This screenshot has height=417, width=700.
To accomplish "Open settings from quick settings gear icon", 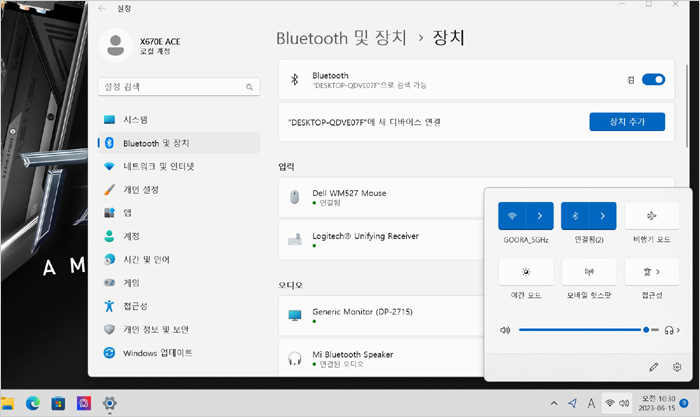I will tap(677, 367).
